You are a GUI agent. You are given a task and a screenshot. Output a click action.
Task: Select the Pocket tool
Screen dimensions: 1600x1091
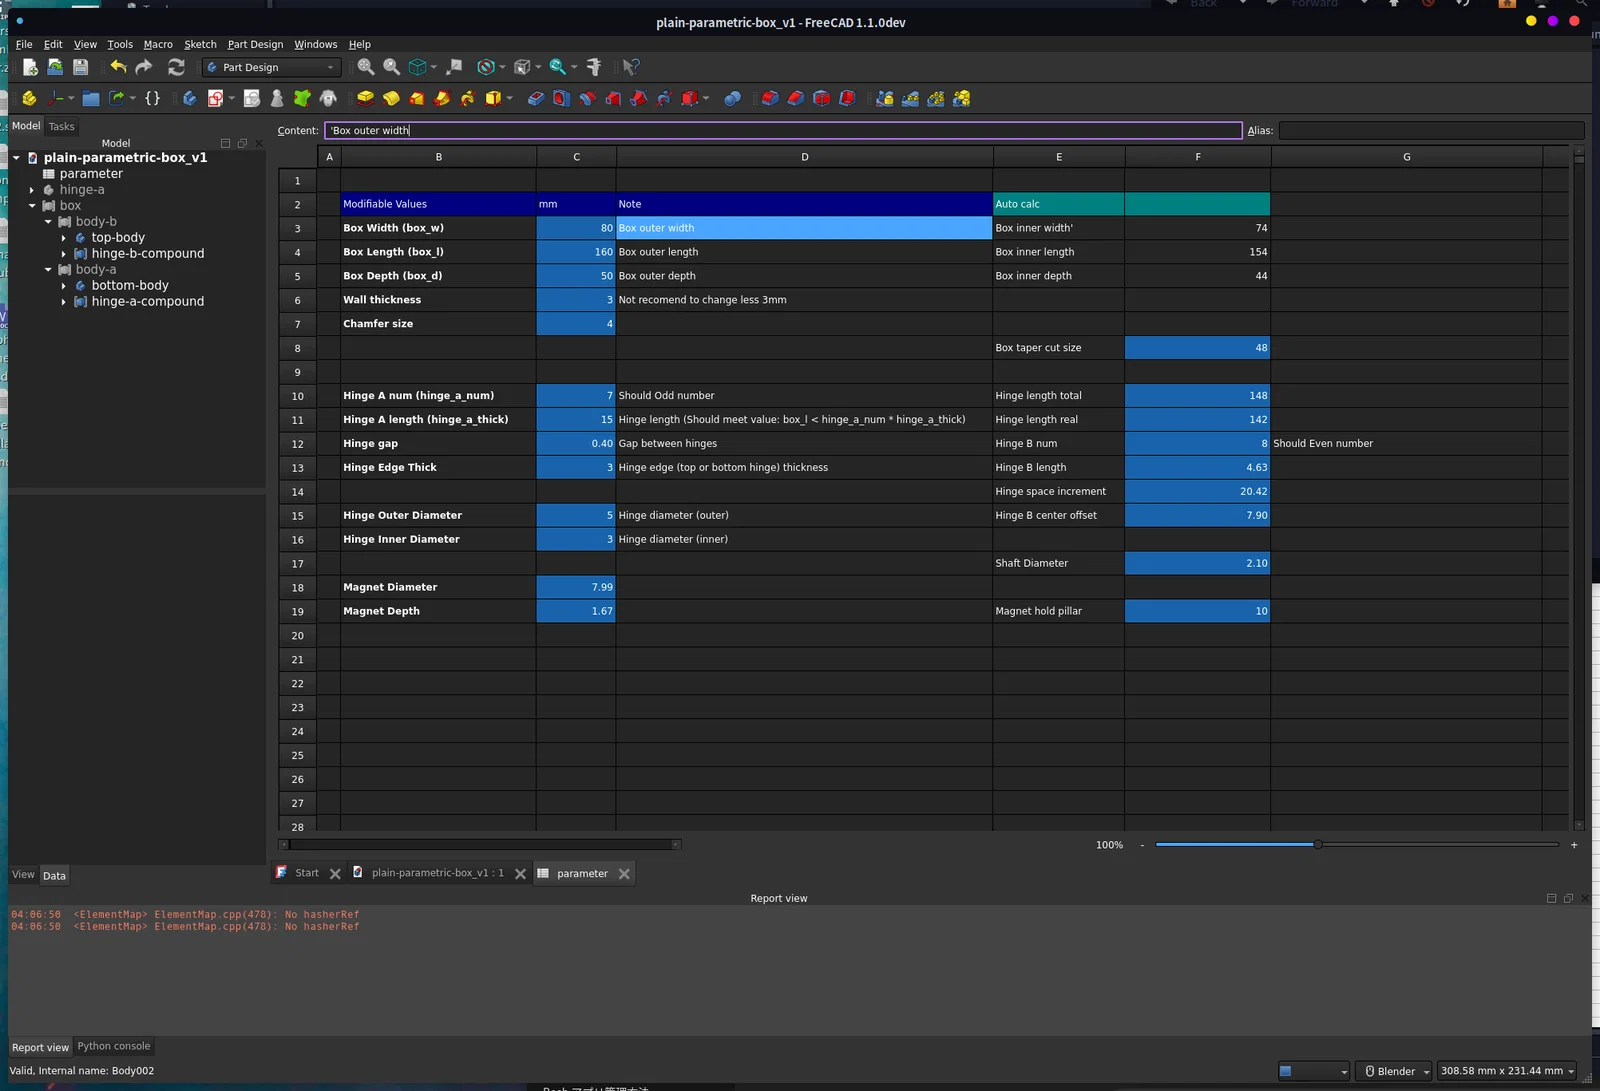[x=536, y=98]
